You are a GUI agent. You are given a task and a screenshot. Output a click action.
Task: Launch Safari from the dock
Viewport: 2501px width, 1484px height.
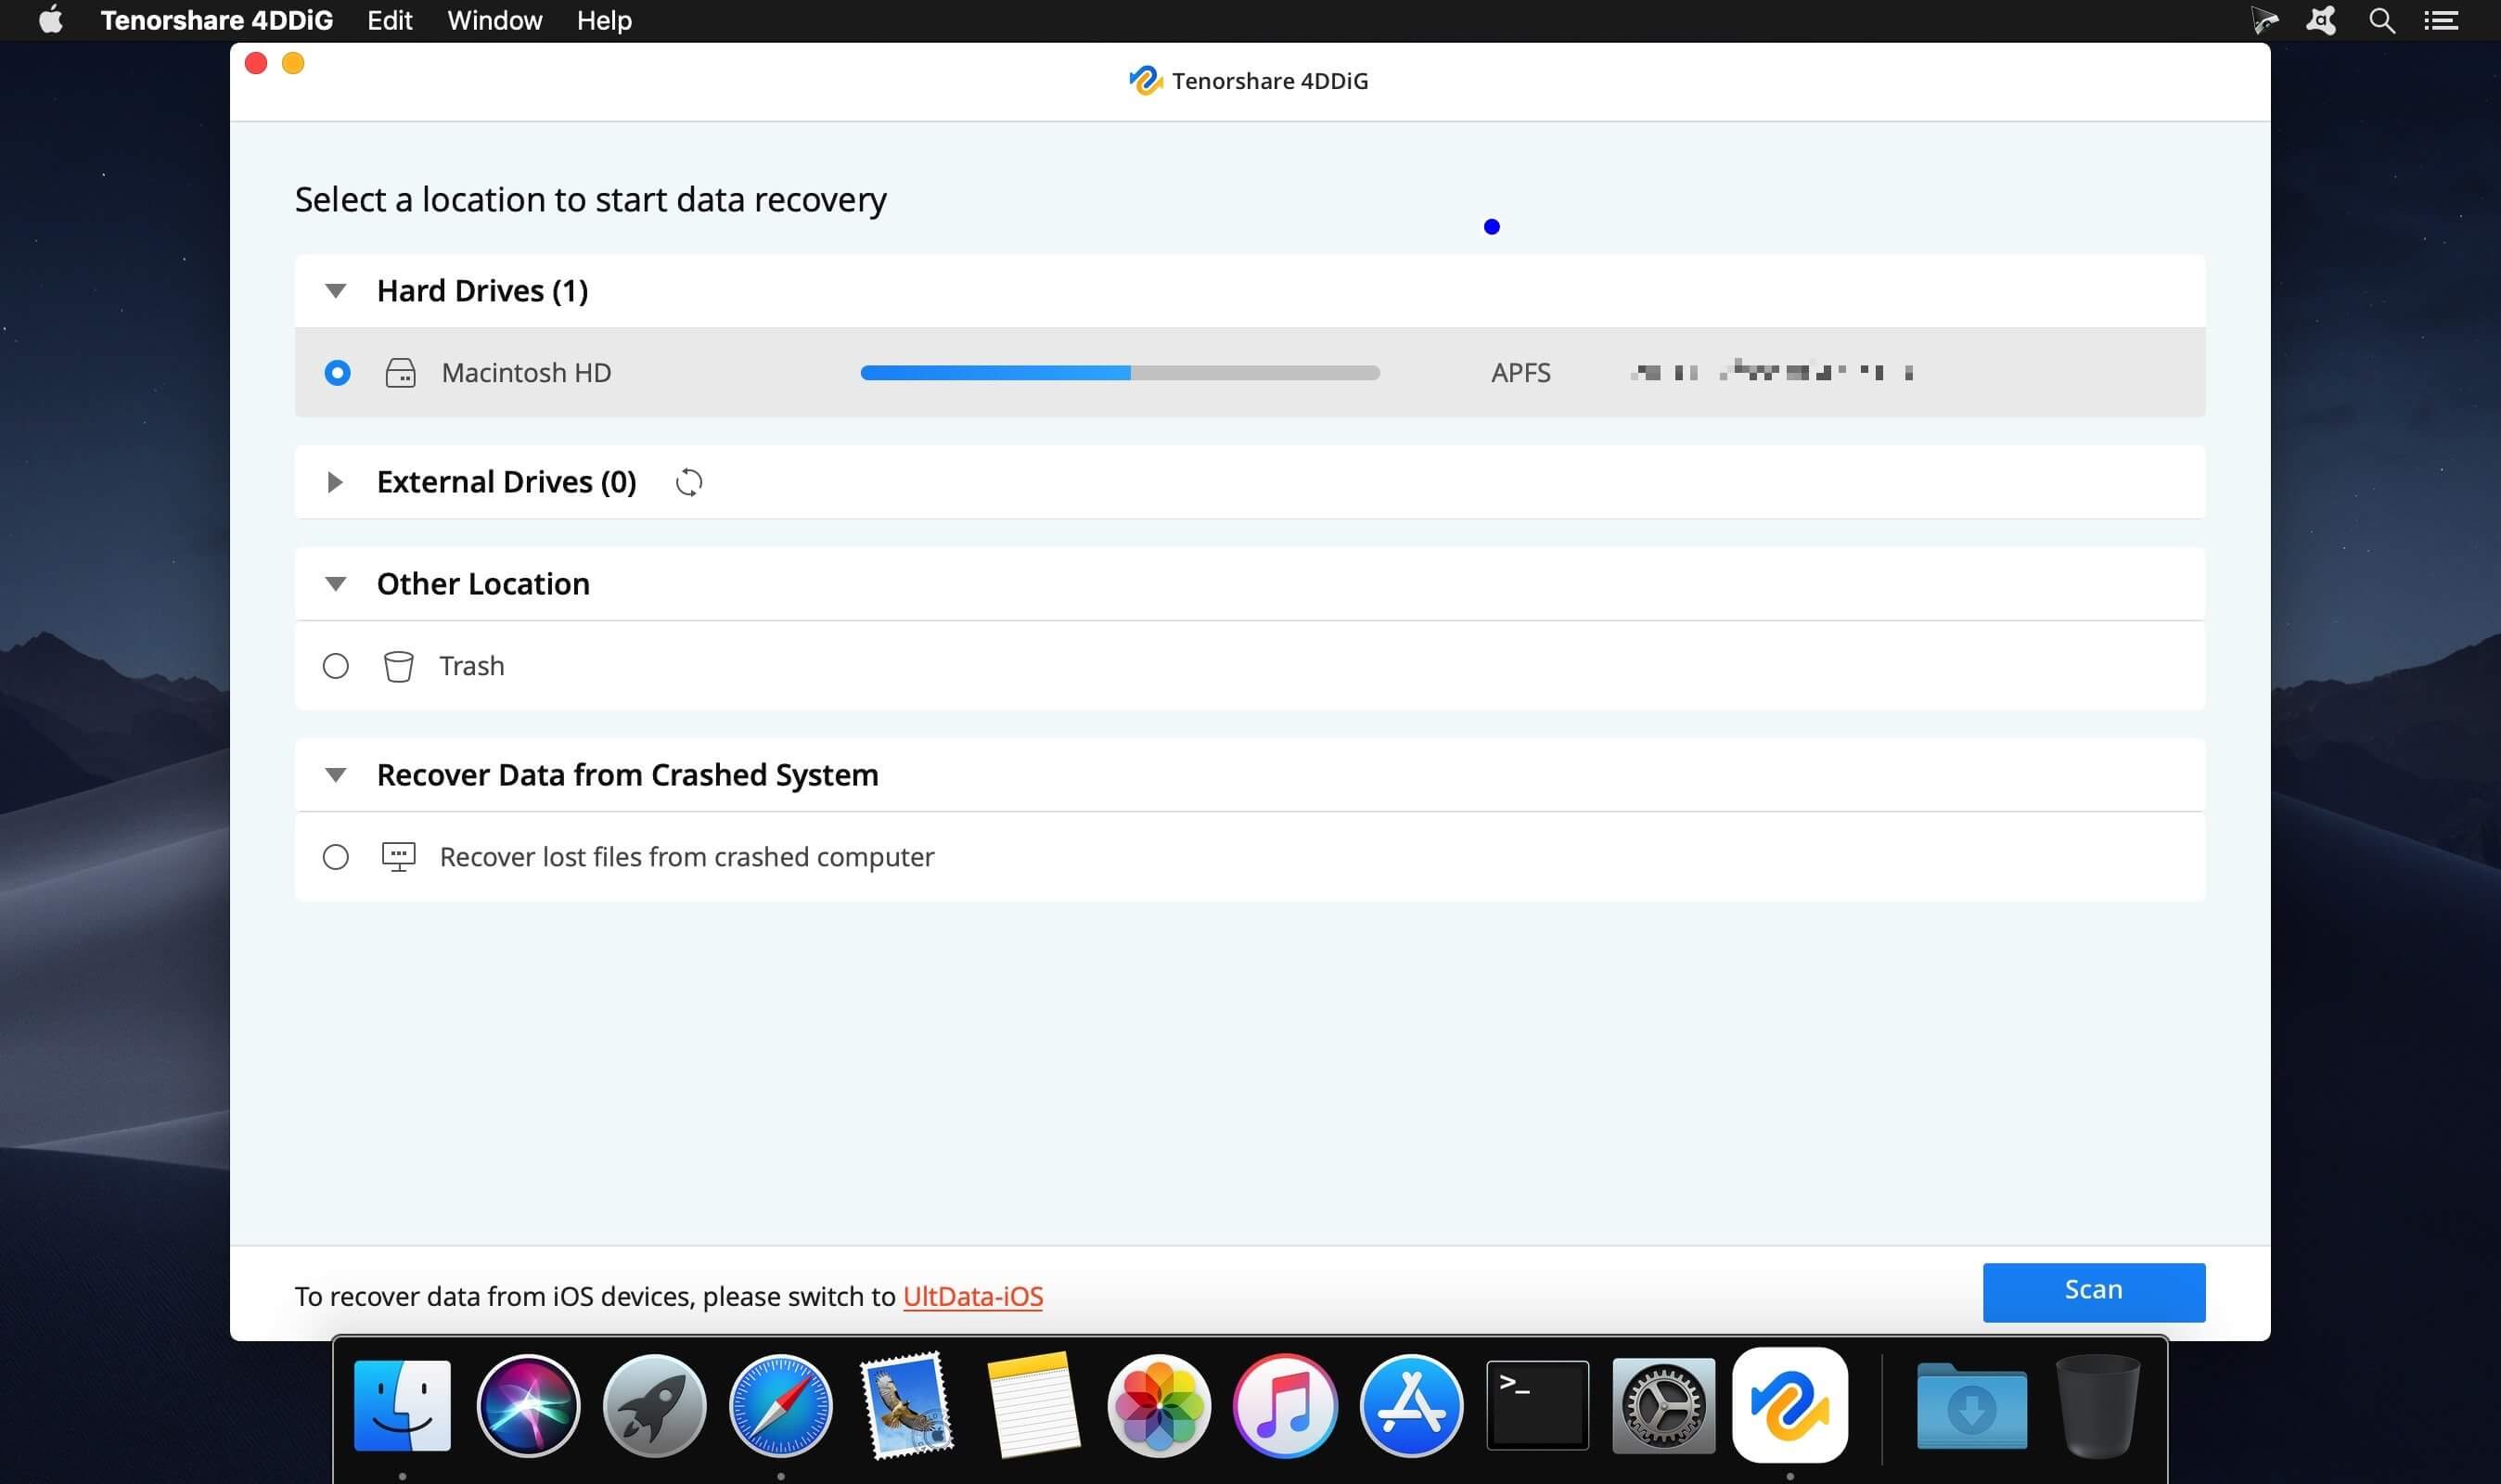779,1404
